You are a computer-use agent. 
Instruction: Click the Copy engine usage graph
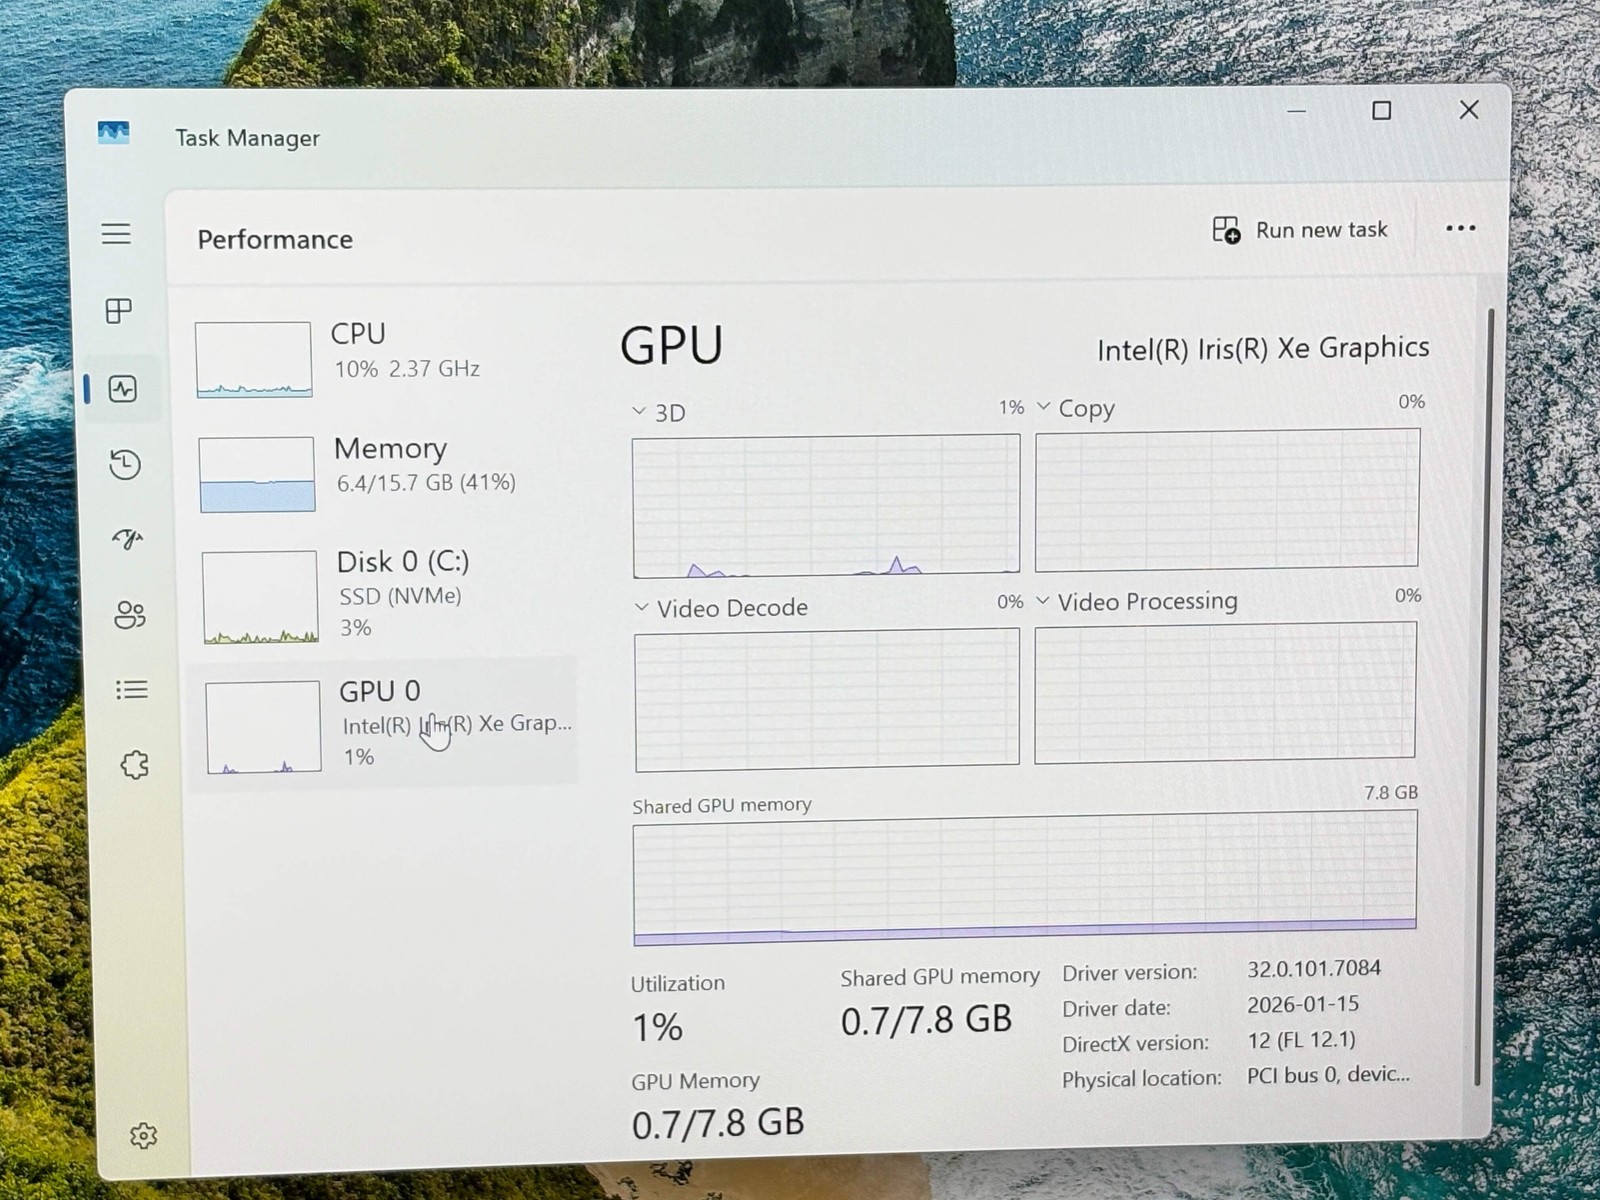tap(1227, 500)
